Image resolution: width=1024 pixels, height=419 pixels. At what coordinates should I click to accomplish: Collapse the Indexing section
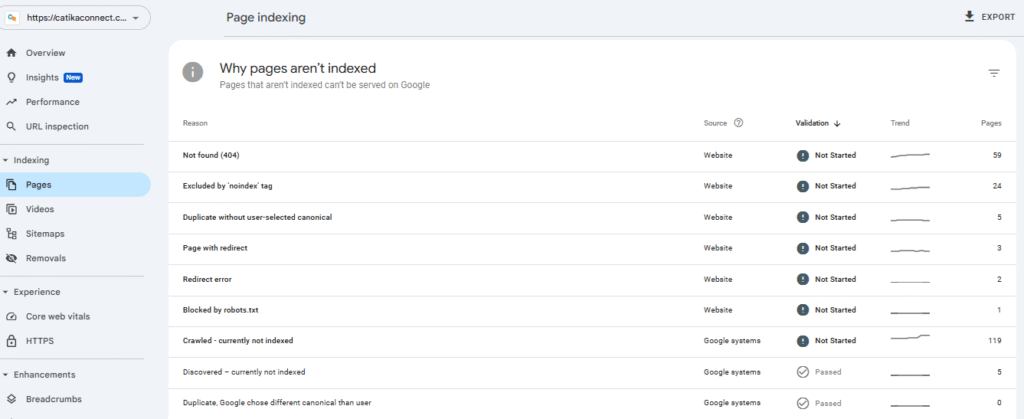pyautogui.click(x=6, y=160)
